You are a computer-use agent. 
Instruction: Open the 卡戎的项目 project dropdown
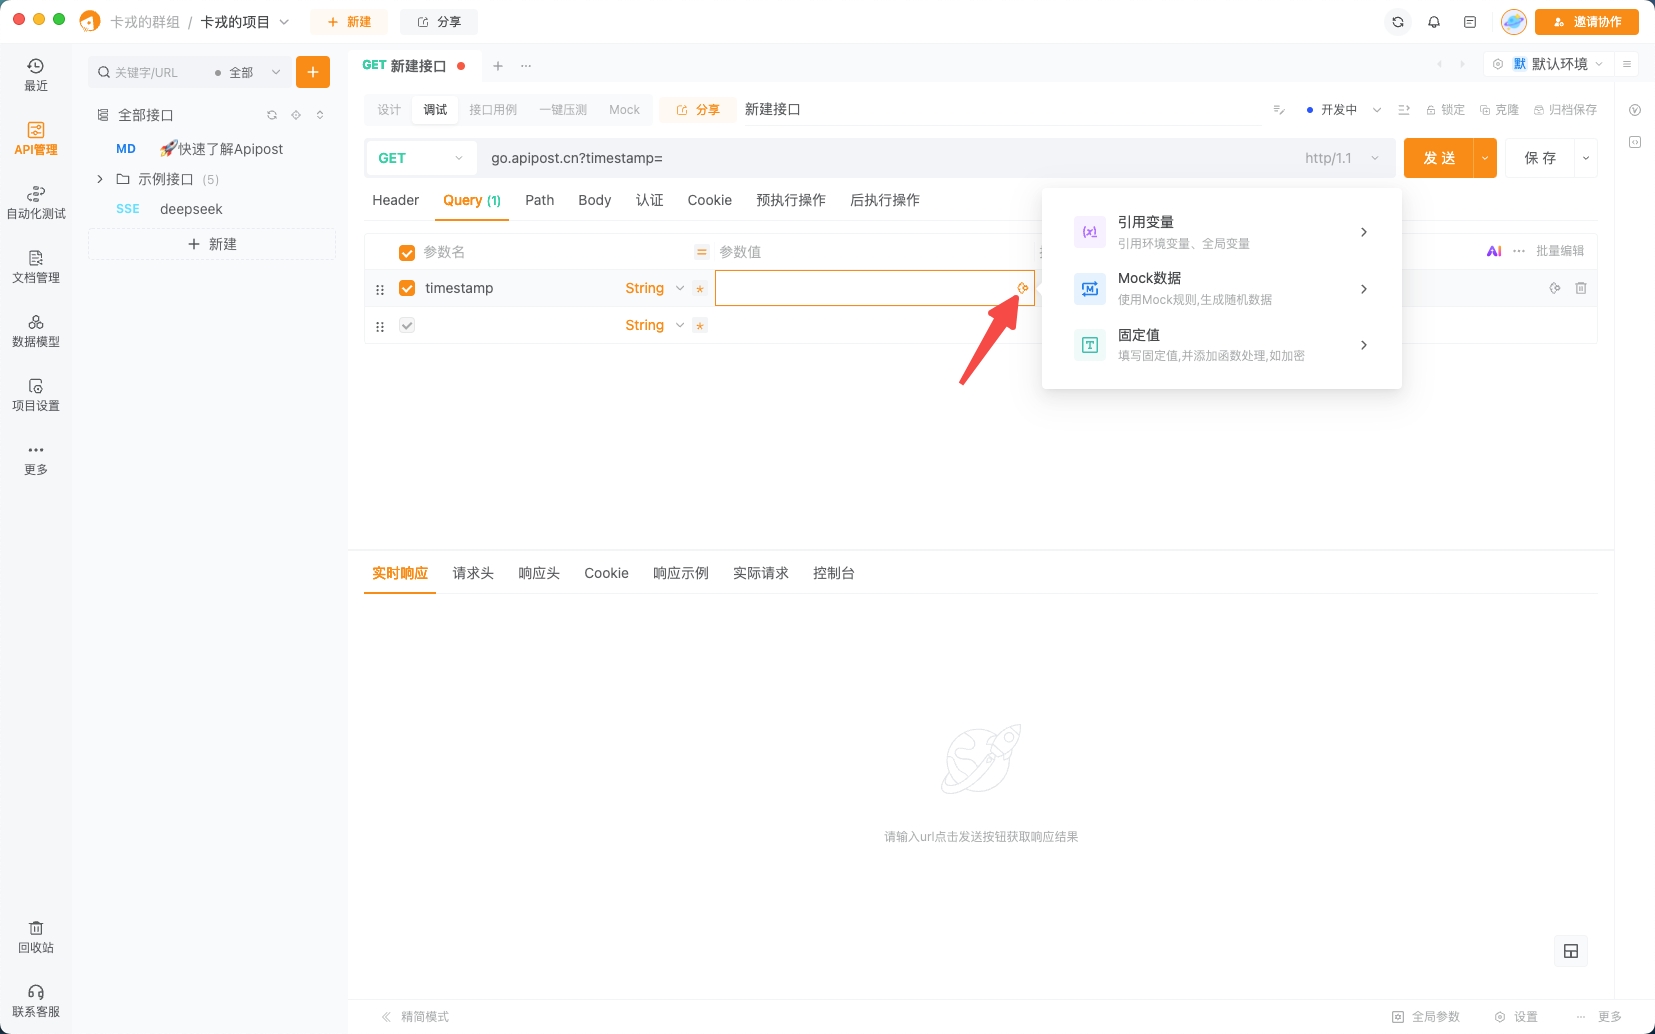coord(245,22)
